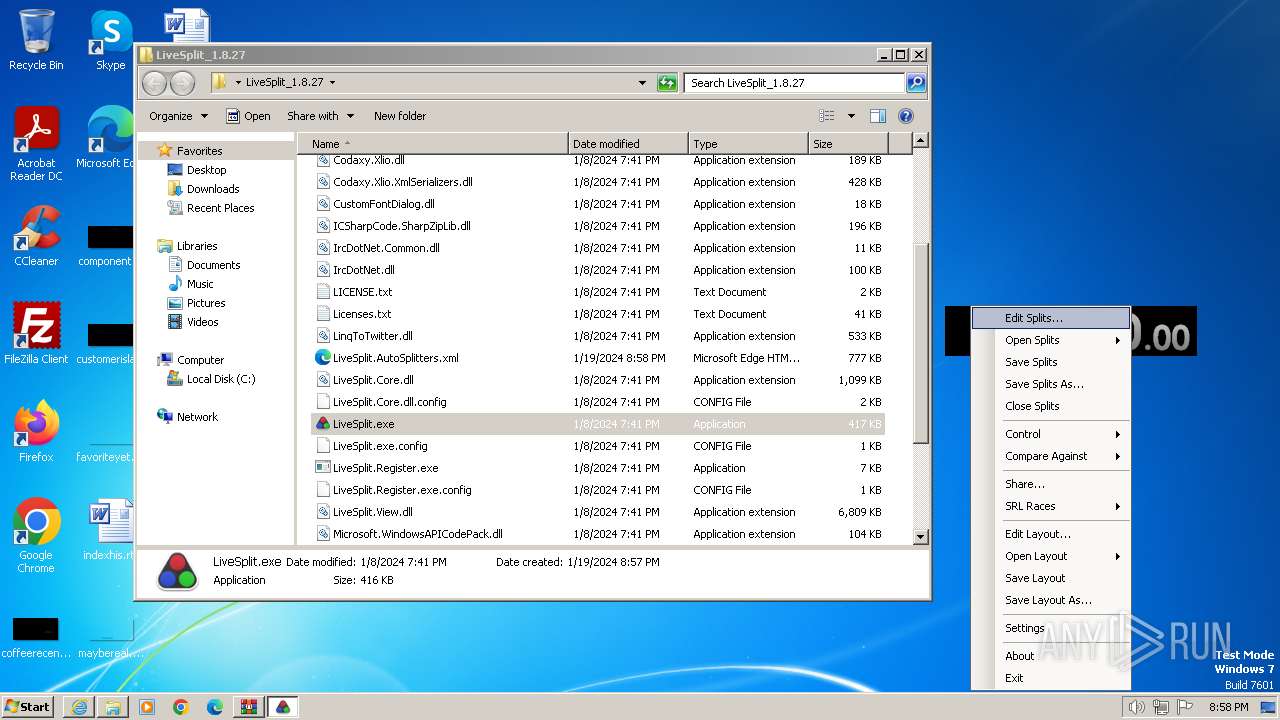Select Close Splits menu entry

click(x=1050, y=406)
